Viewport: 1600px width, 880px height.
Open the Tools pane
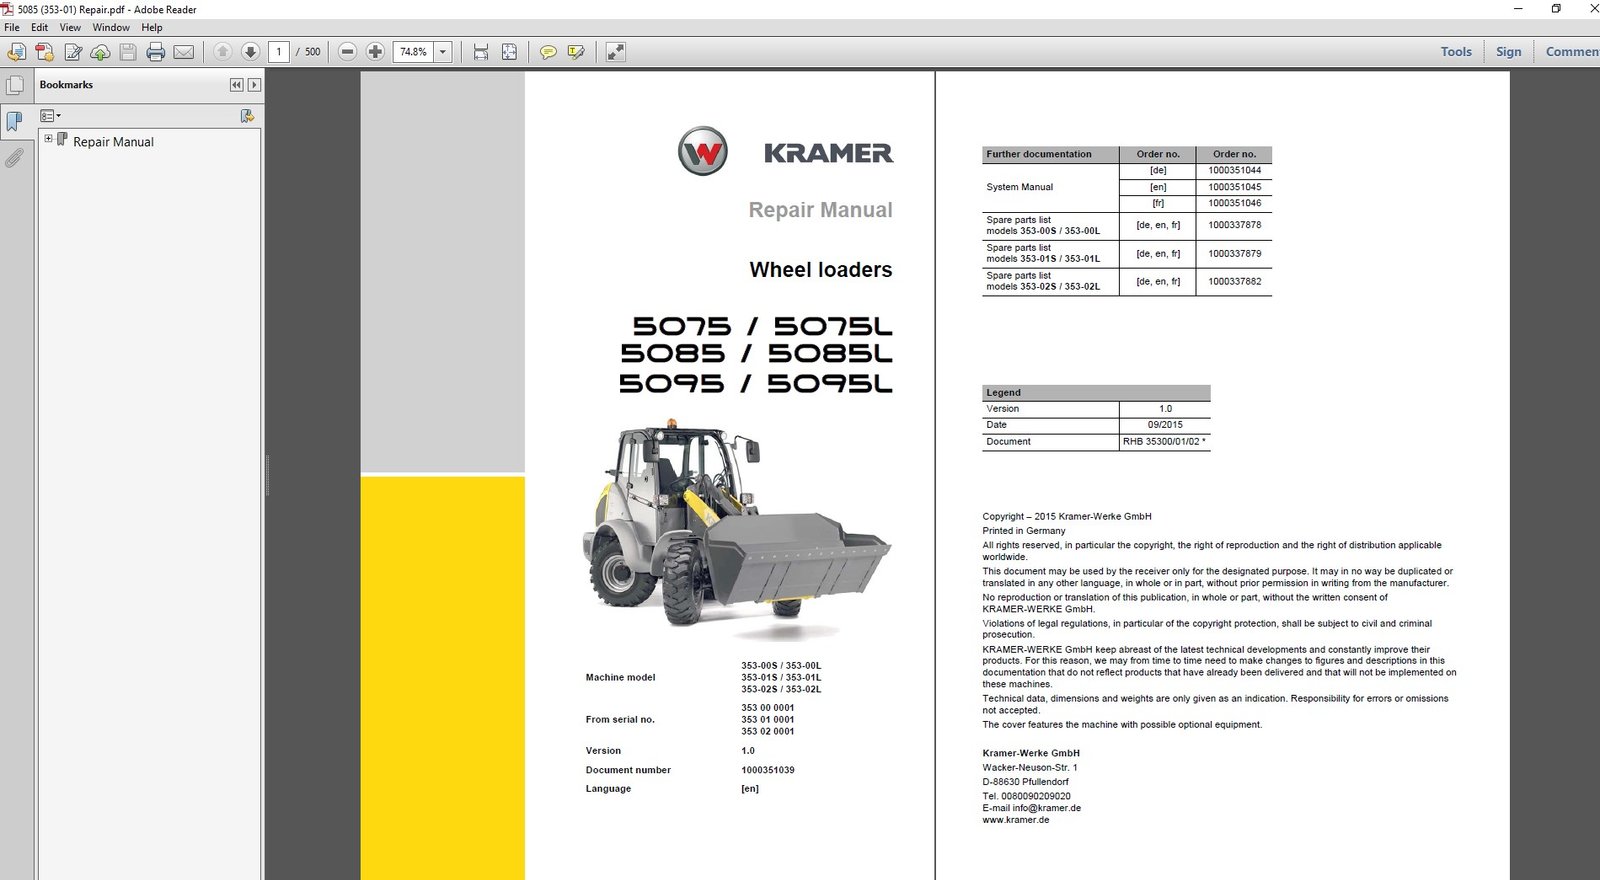pyautogui.click(x=1455, y=52)
